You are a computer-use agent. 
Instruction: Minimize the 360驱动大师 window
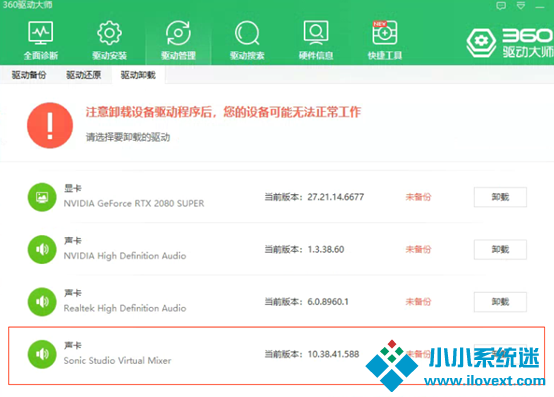(x=540, y=7)
